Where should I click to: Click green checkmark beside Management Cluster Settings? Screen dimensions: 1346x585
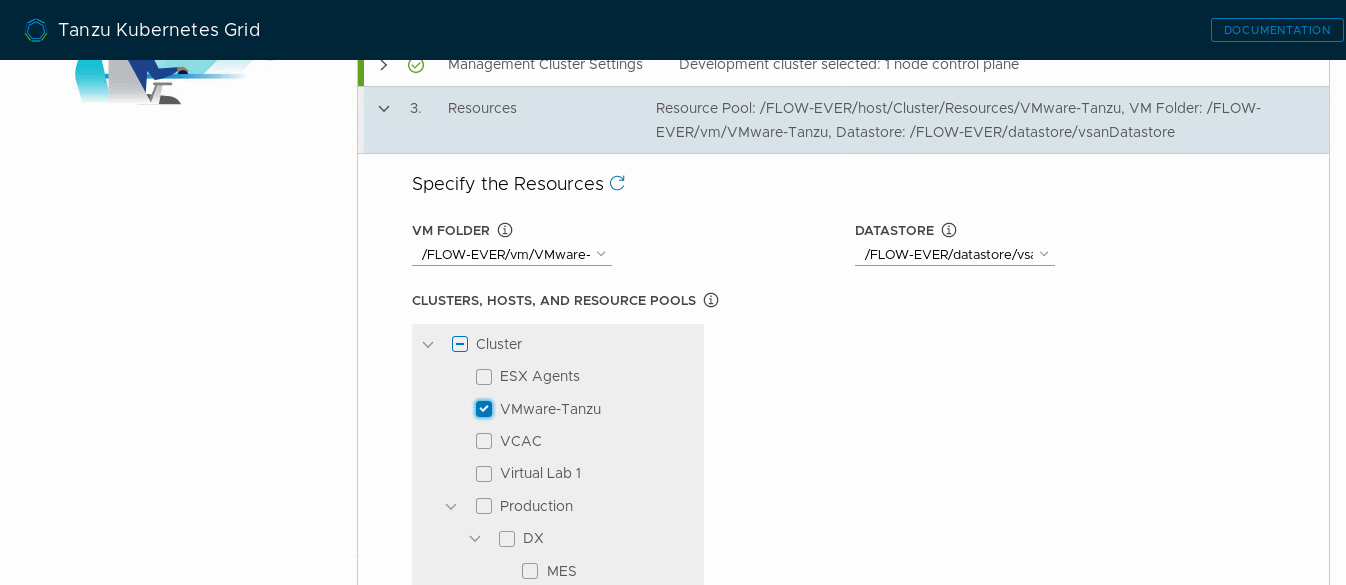416,65
